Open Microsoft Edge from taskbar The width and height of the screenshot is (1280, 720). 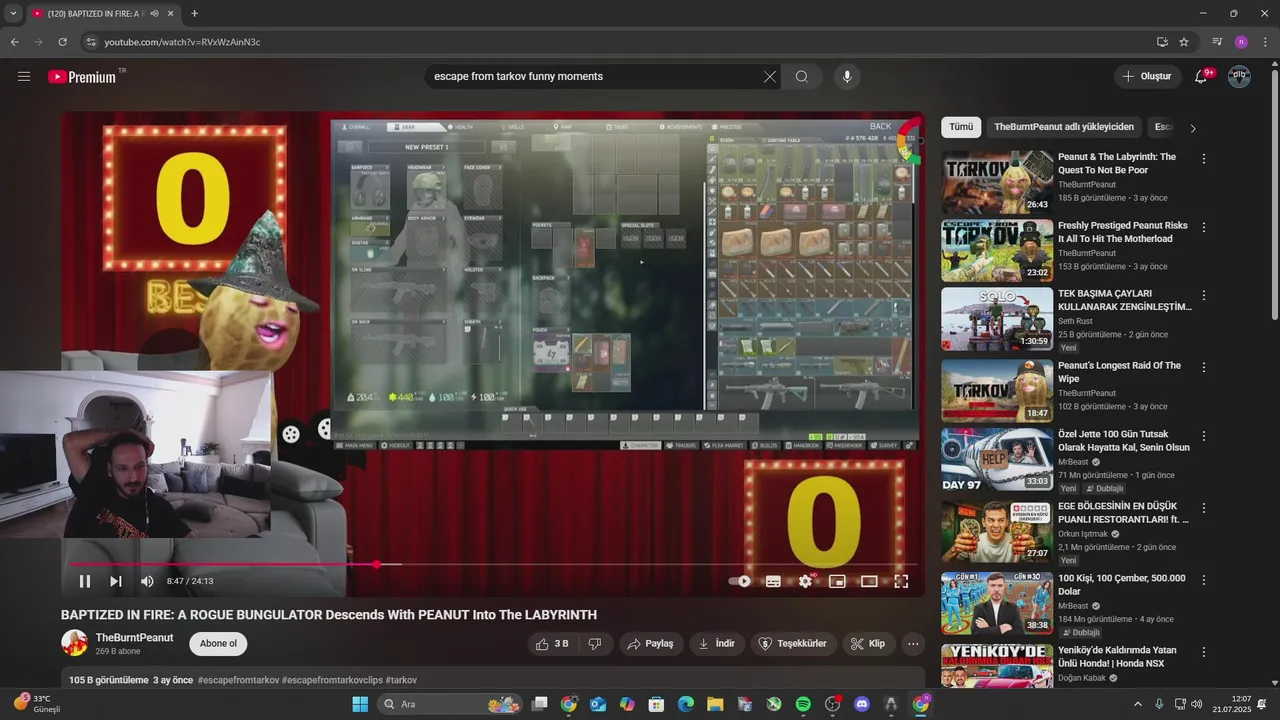coord(686,704)
